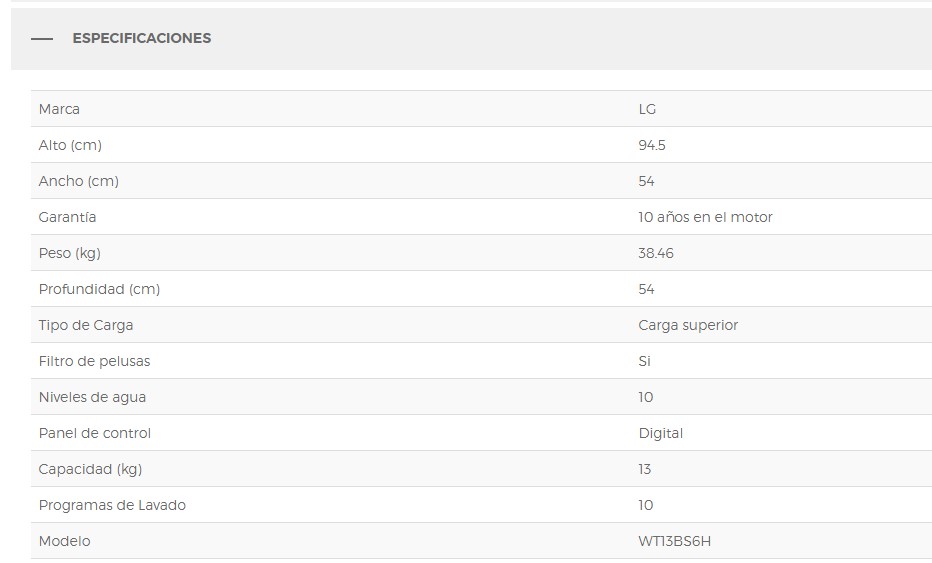
Task: Select the Marca row label
Action: [x=59, y=109]
